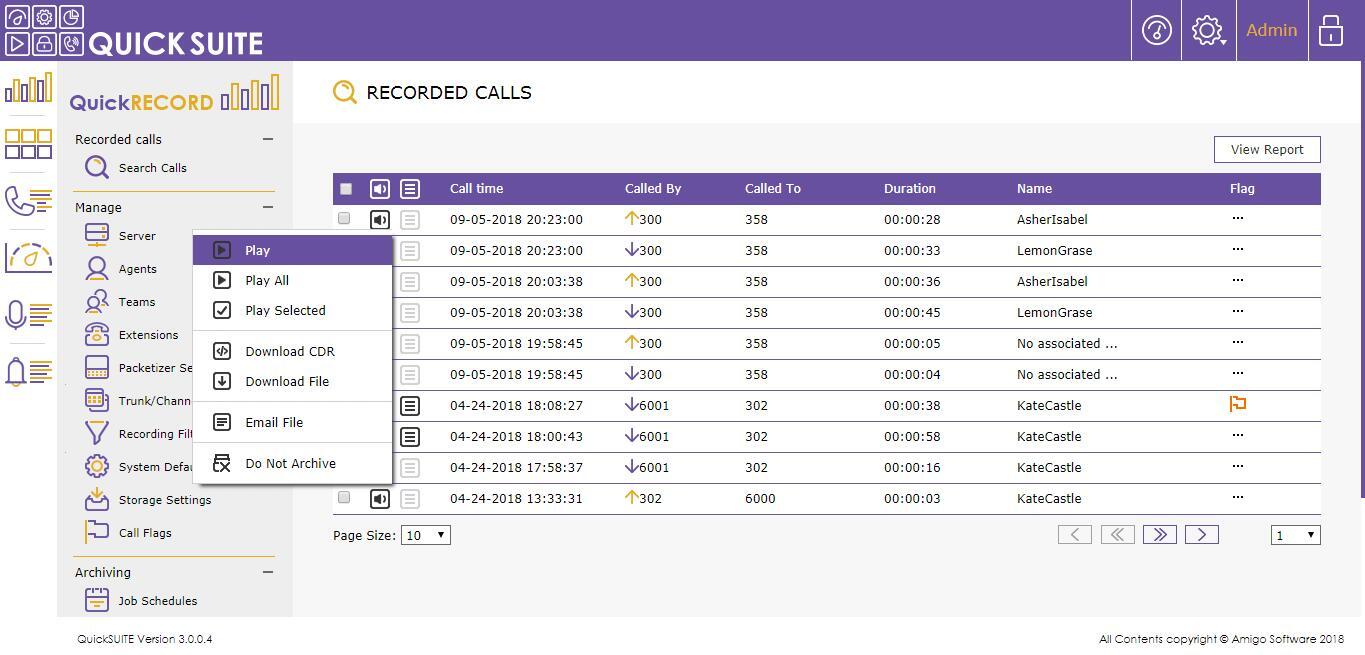Go to the last page with the double-arrow control
This screenshot has width=1365, height=655.
(x=1159, y=534)
